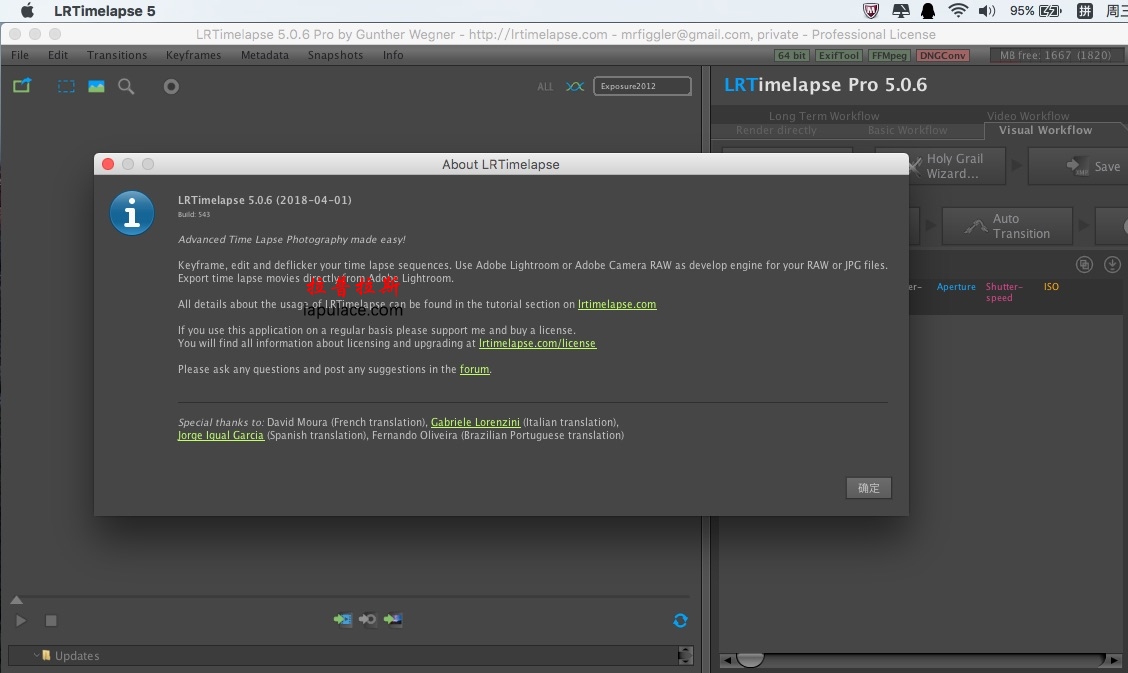Click the image import icon with green arrow

click(x=393, y=619)
